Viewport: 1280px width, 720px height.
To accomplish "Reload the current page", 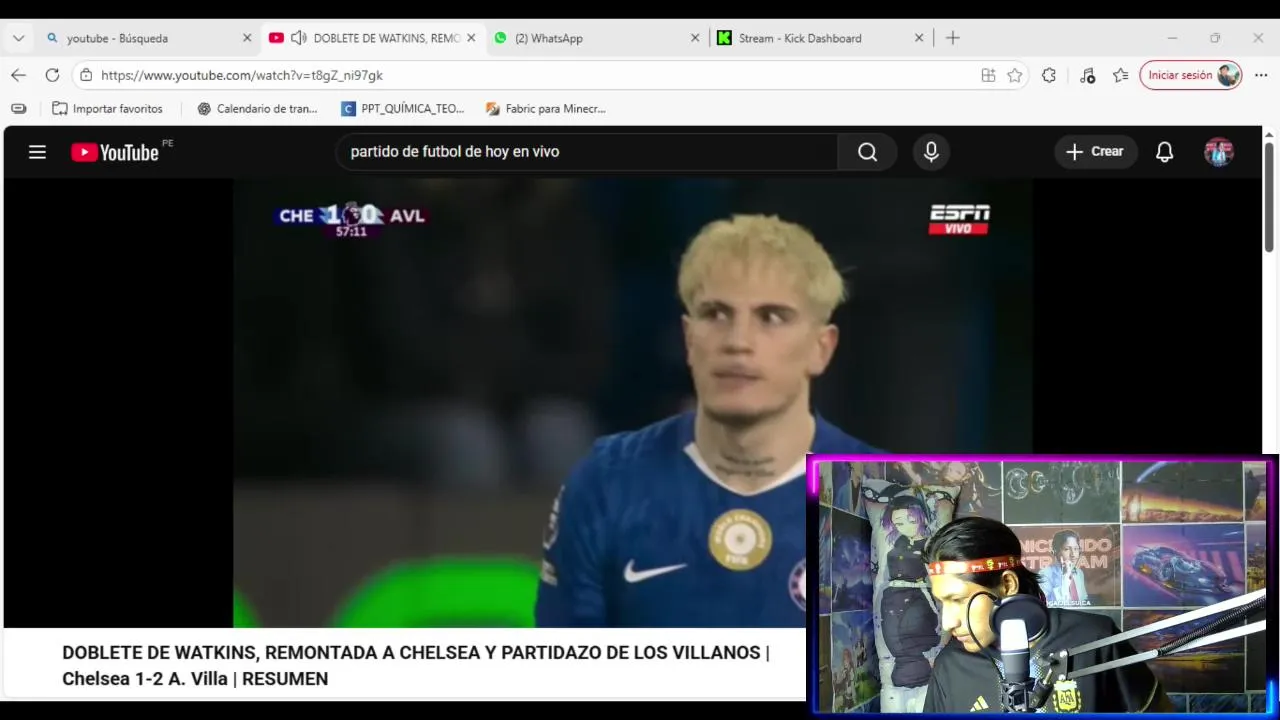I will (52, 75).
